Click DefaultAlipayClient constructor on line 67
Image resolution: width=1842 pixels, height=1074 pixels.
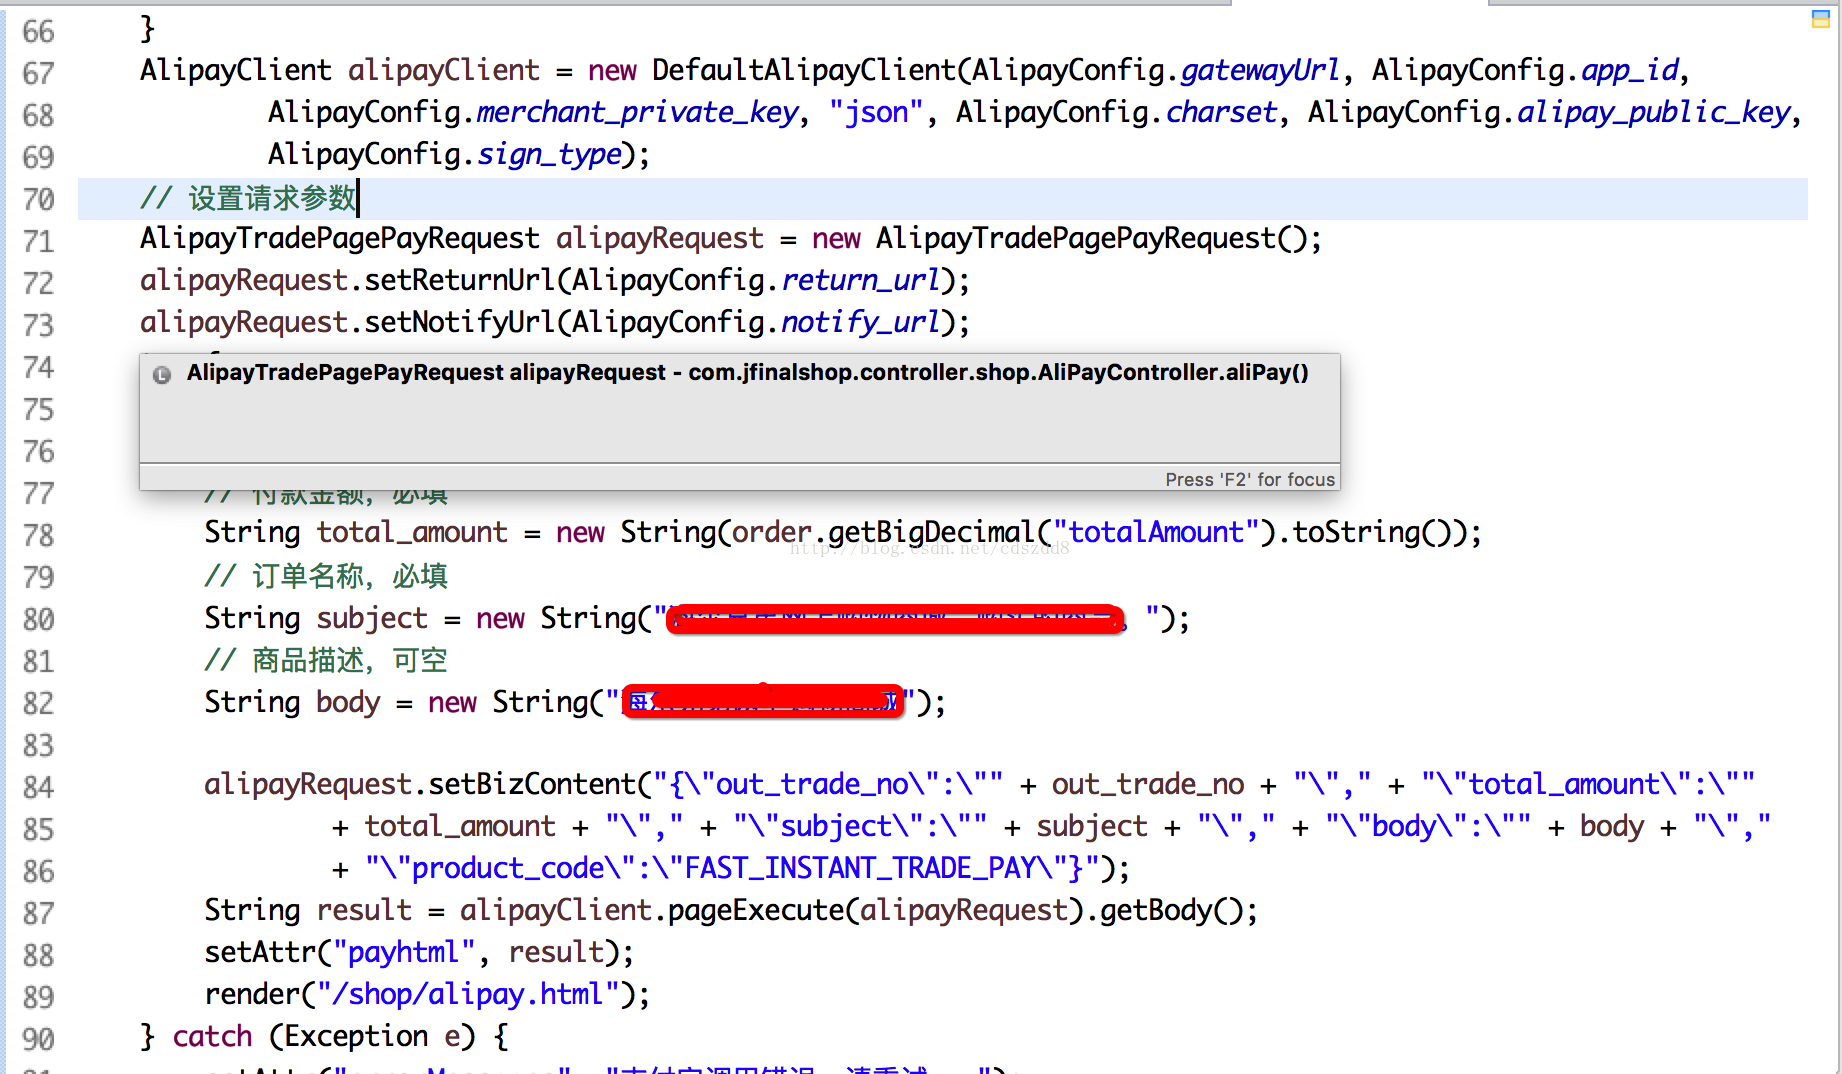pos(804,70)
